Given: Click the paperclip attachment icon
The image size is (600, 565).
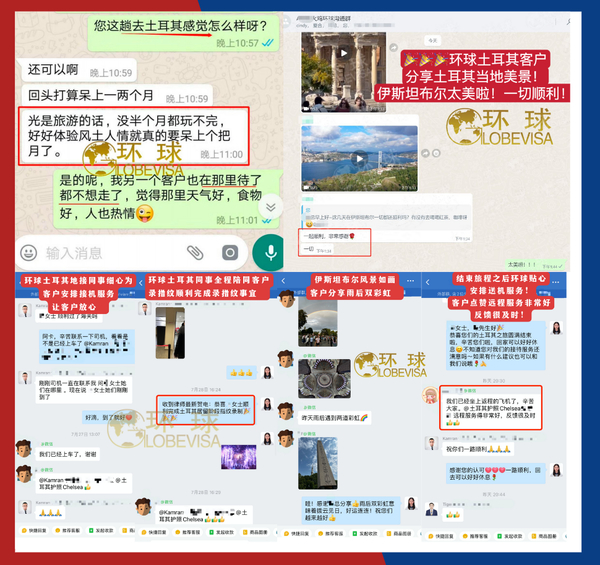Looking at the screenshot, I should 195,253.
